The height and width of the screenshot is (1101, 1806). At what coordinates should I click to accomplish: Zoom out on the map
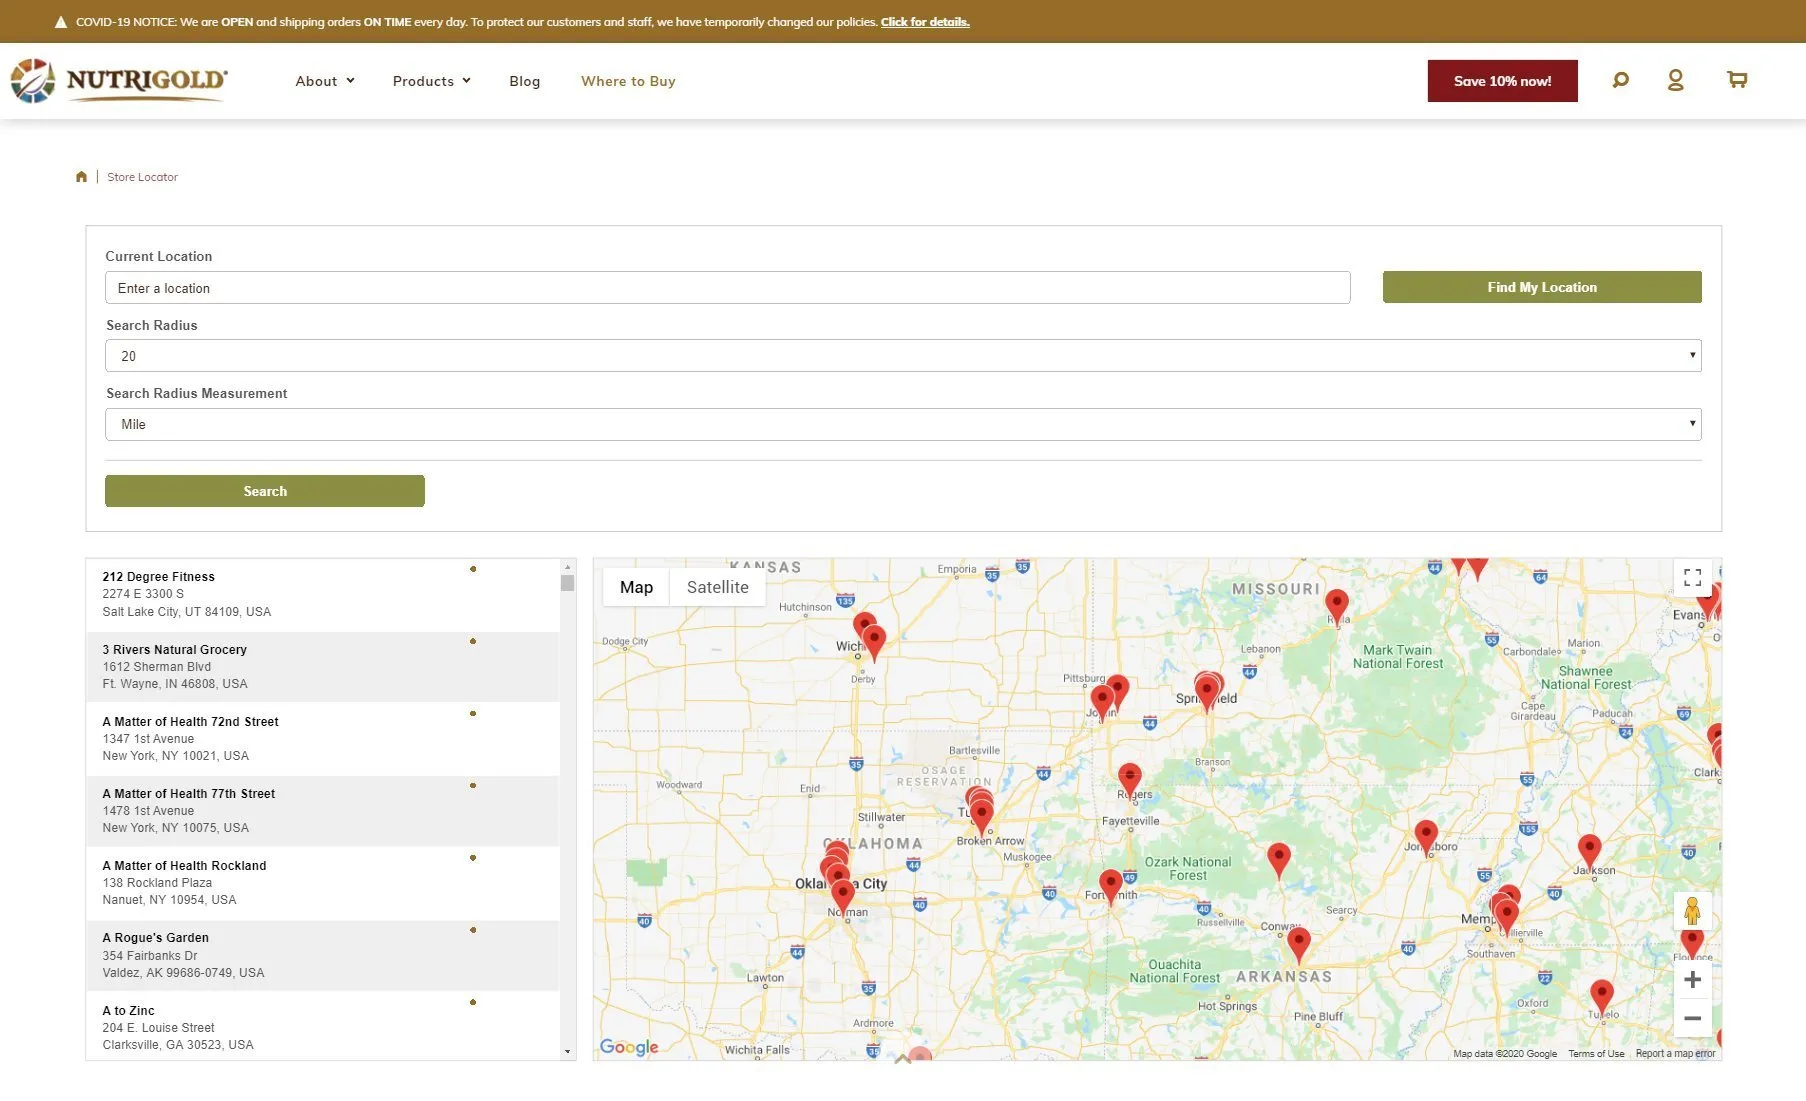click(x=1692, y=1018)
